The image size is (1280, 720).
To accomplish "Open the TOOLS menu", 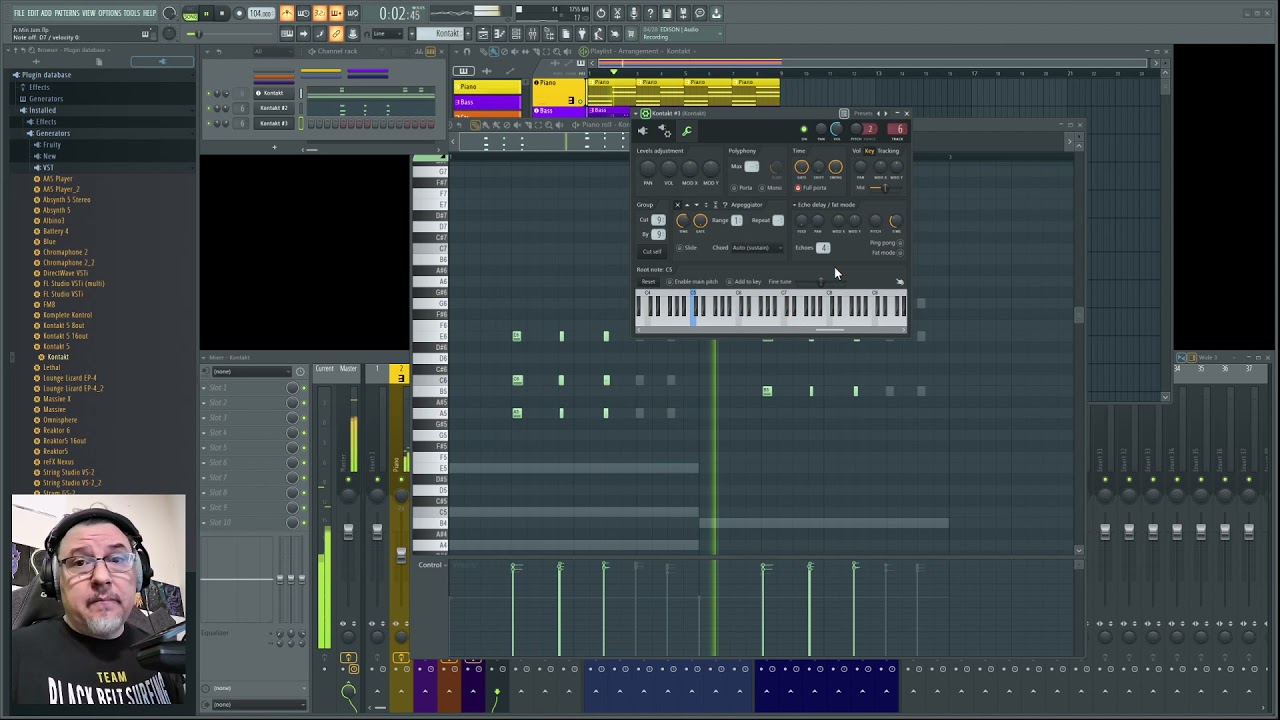I will pyautogui.click(x=132, y=13).
